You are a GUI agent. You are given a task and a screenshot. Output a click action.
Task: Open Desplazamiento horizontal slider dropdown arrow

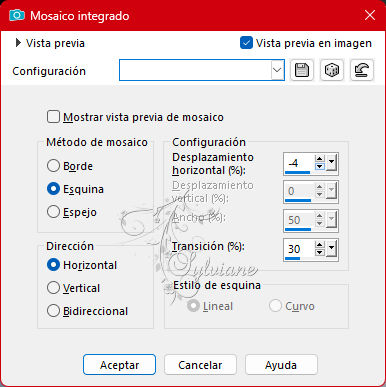331,163
